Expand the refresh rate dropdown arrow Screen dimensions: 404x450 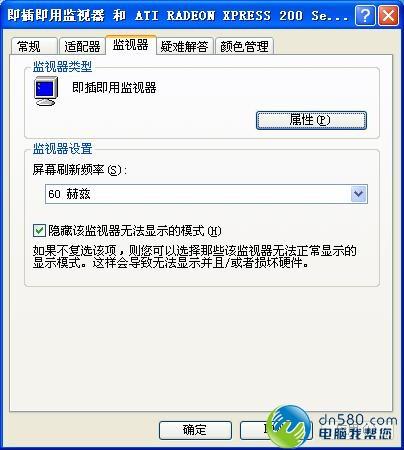[358, 194]
